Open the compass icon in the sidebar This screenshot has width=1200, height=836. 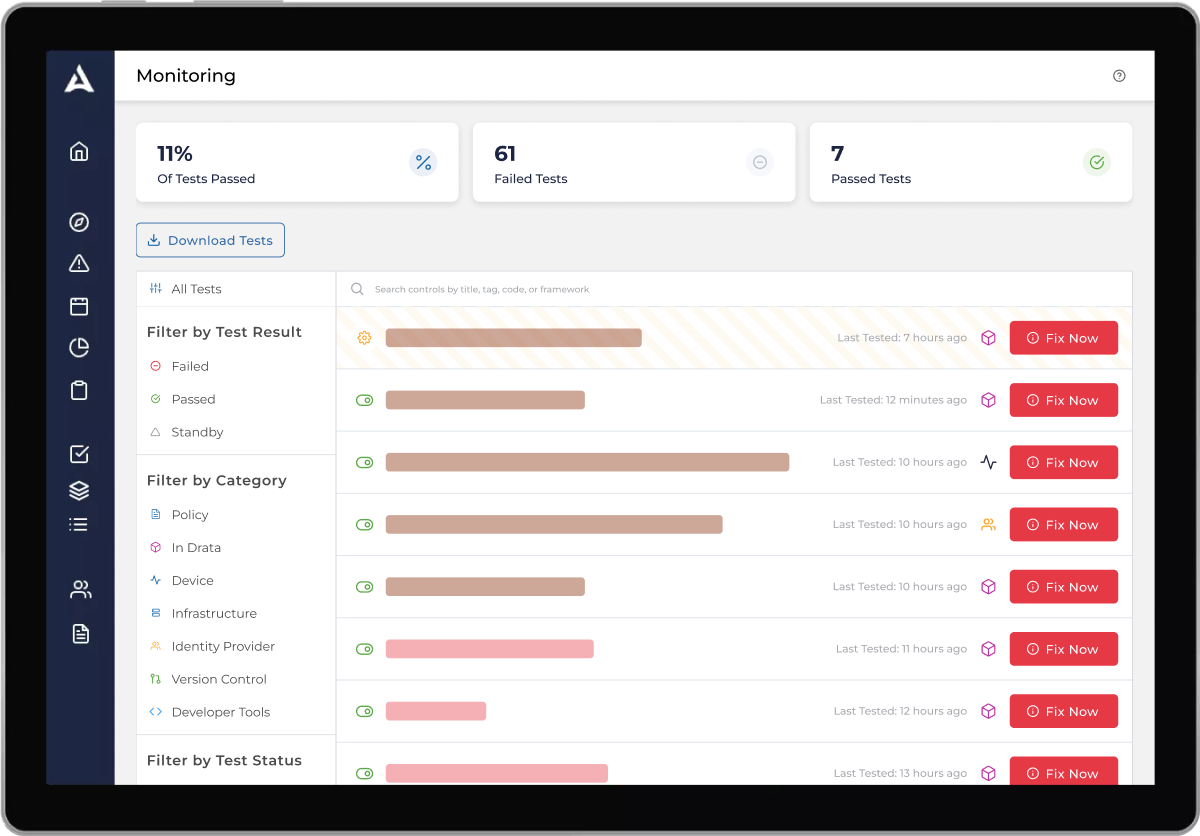79,222
